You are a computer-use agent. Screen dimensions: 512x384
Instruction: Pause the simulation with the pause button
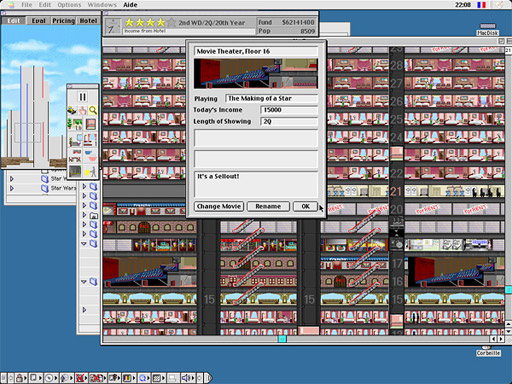pyautogui.click(x=82, y=97)
